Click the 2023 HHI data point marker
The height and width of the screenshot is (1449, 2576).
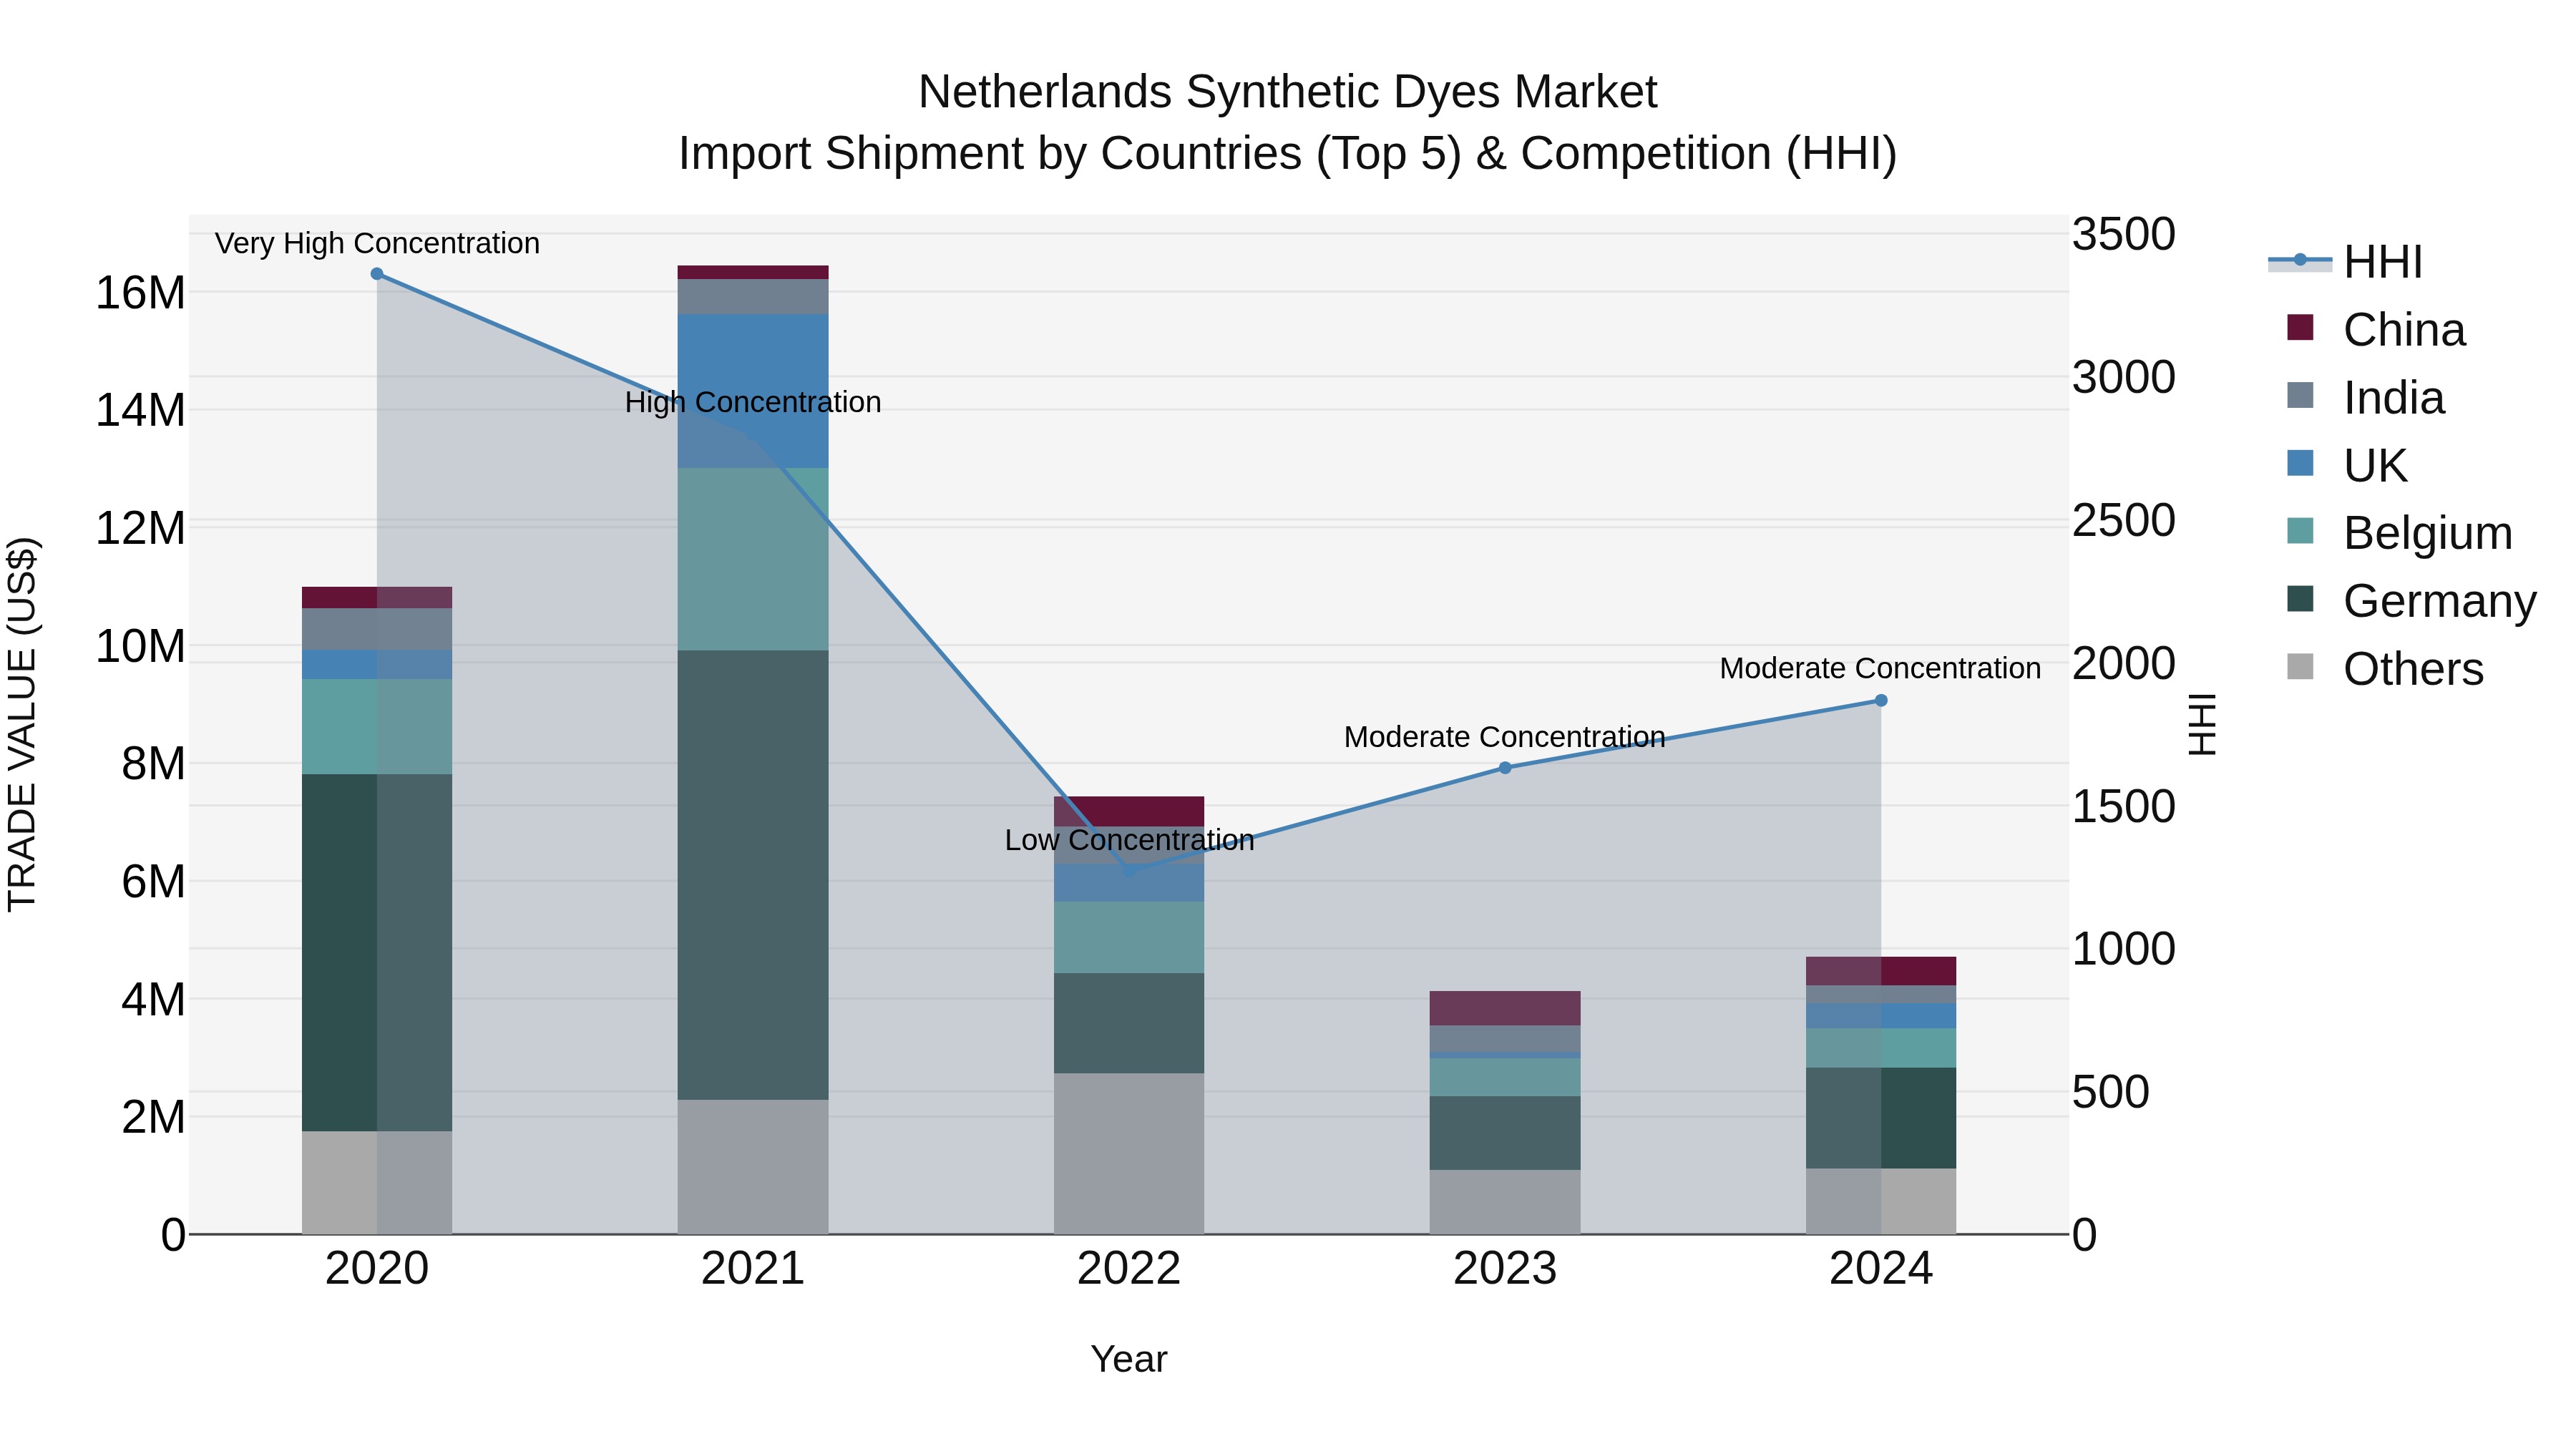pyautogui.click(x=1505, y=768)
